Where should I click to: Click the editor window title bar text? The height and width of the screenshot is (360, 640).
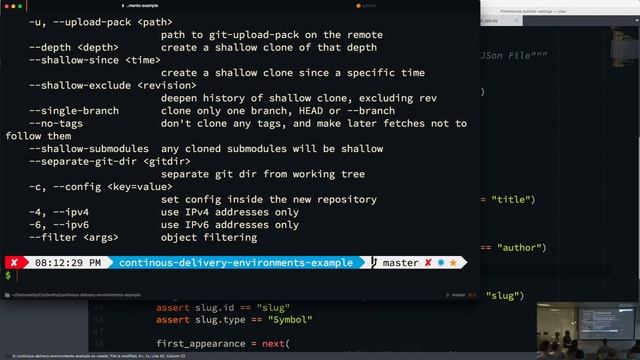click(533, 11)
